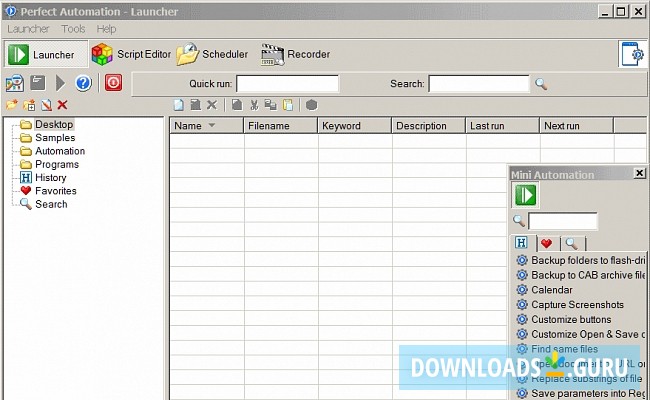Focus the Mini Automation search field
Image resolution: width=650 pixels, height=400 pixels.
[x=563, y=221]
